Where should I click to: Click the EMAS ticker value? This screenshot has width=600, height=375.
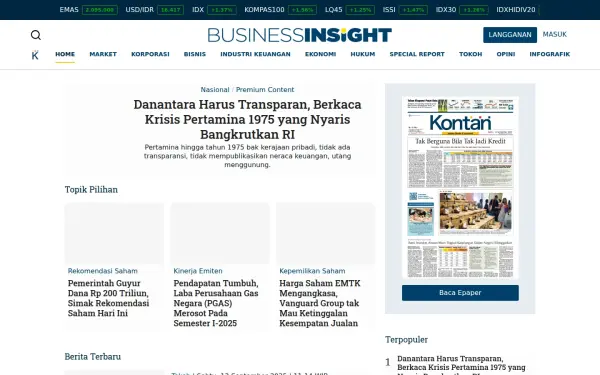(x=99, y=10)
